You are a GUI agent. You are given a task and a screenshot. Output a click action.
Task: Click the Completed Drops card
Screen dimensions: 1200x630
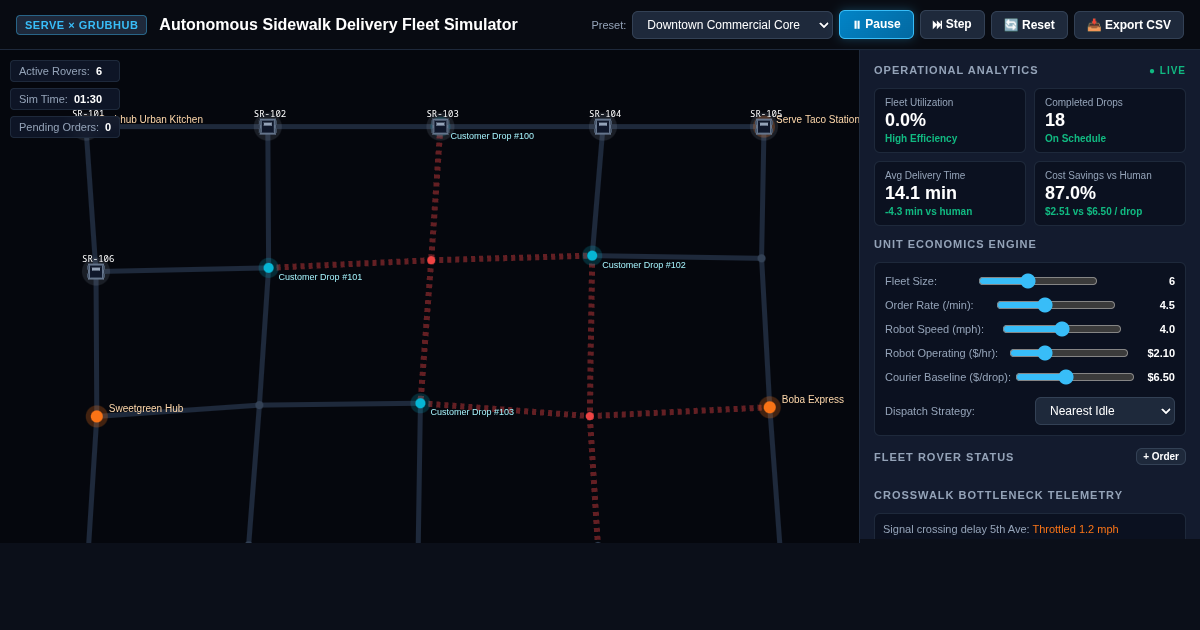coord(1110,121)
